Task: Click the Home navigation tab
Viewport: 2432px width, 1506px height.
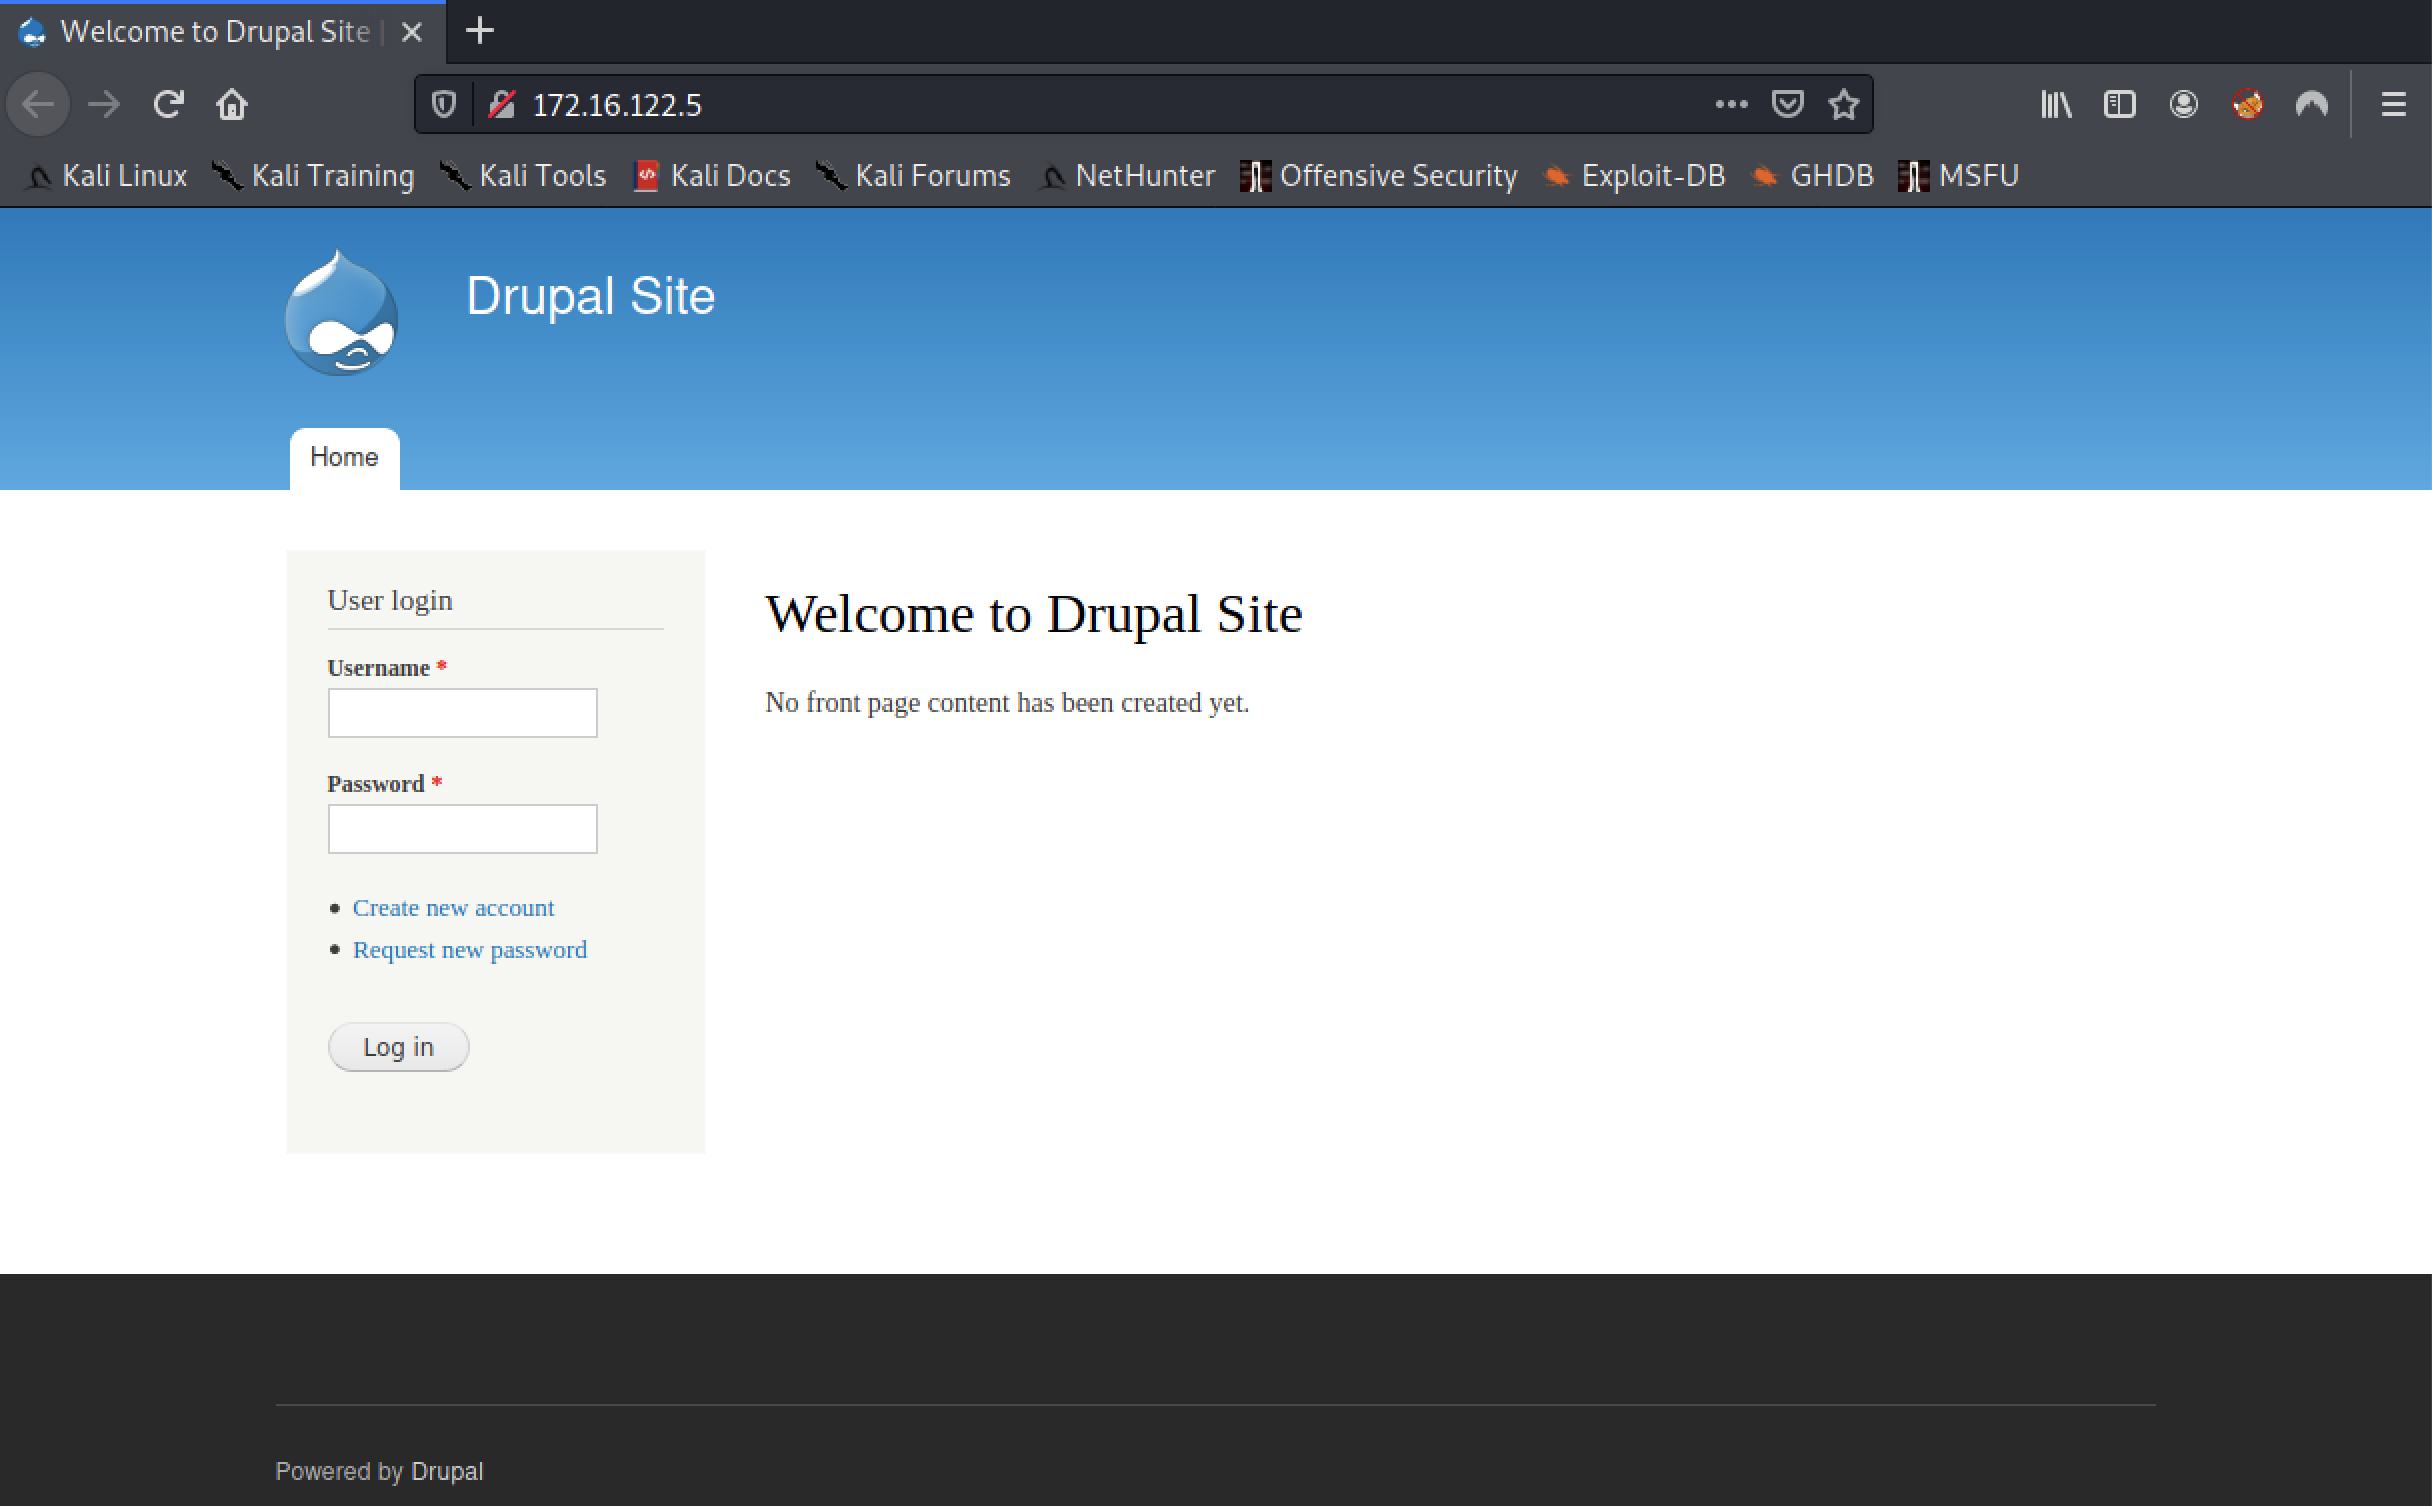Action: (x=342, y=457)
